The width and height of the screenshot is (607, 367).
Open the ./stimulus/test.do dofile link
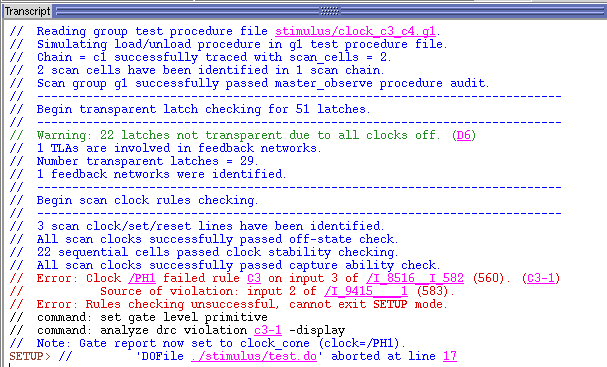[254, 356]
